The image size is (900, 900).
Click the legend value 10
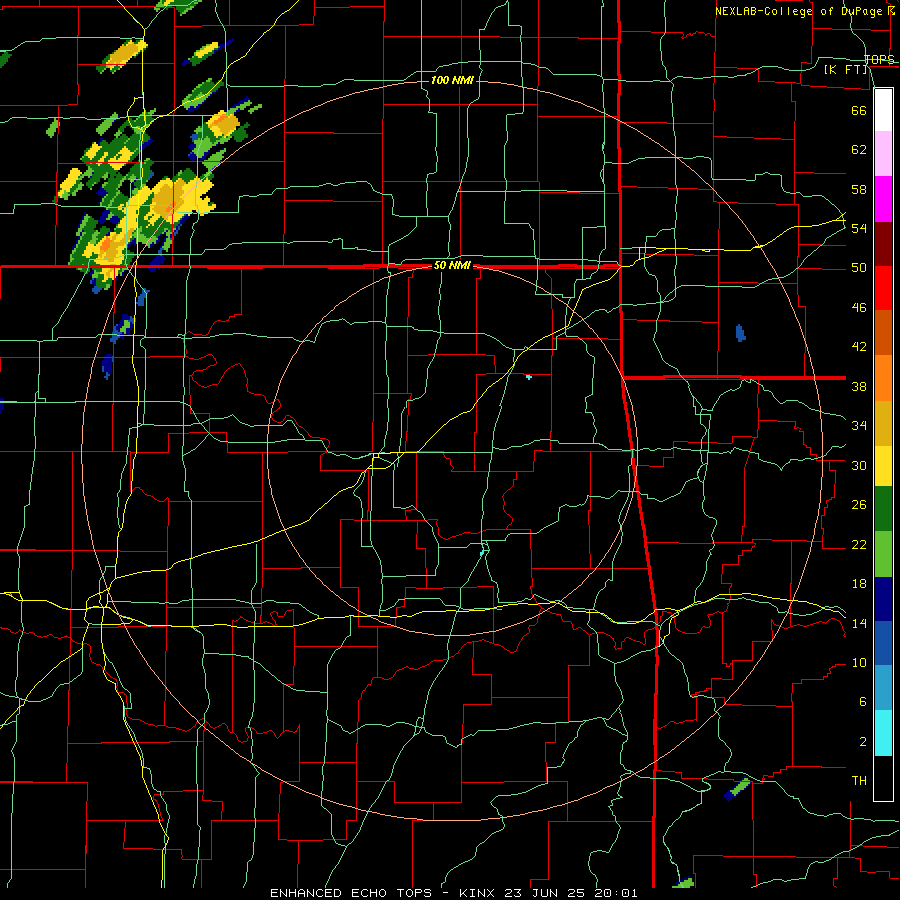pyautogui.click(x=859, y=662)
